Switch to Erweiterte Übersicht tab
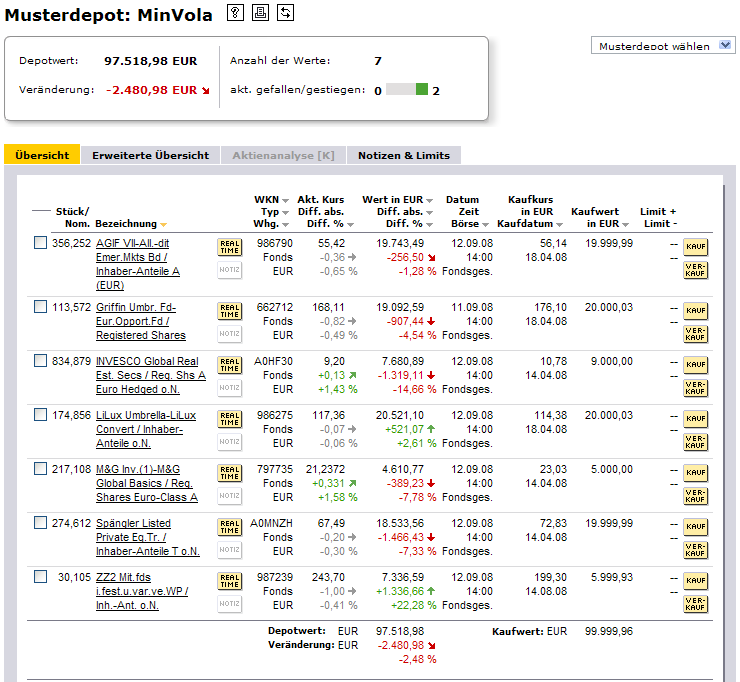Image resolution: width=740 pixels, height=682 pixels. pos(150,155)
